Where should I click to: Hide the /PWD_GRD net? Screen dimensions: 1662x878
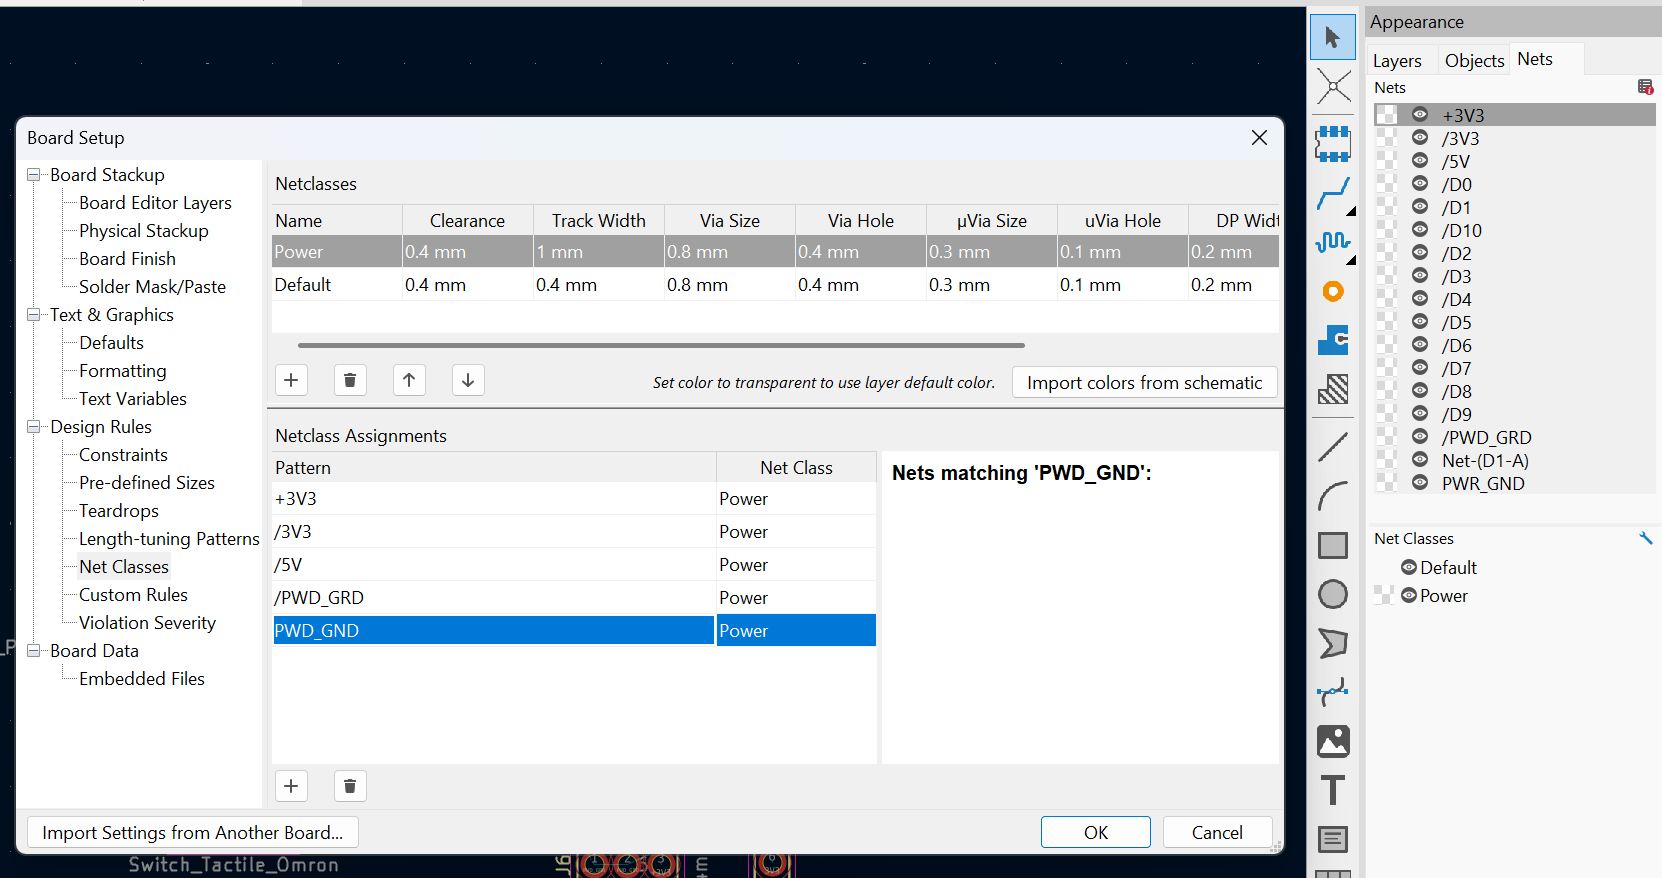(1420, 436)
